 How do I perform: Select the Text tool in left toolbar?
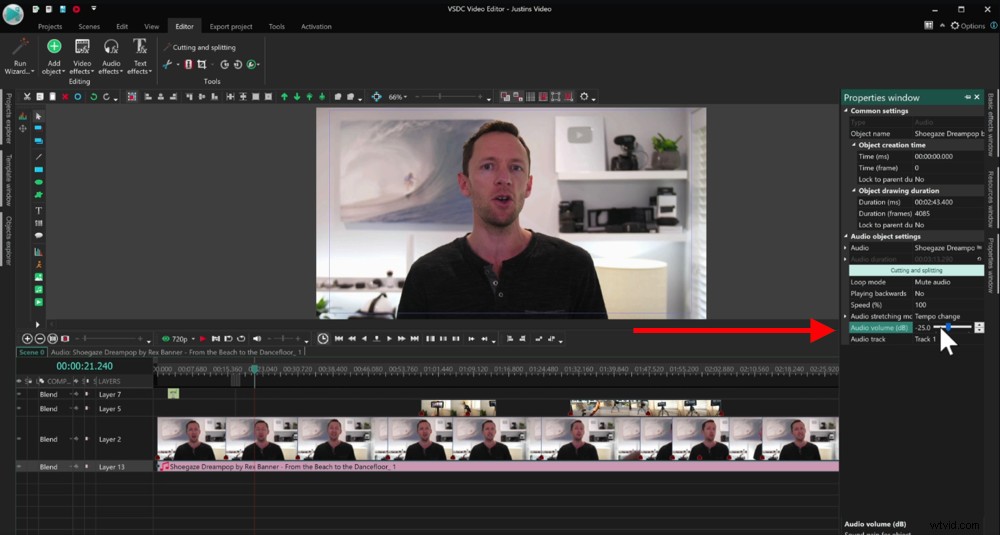pos(38,210)
